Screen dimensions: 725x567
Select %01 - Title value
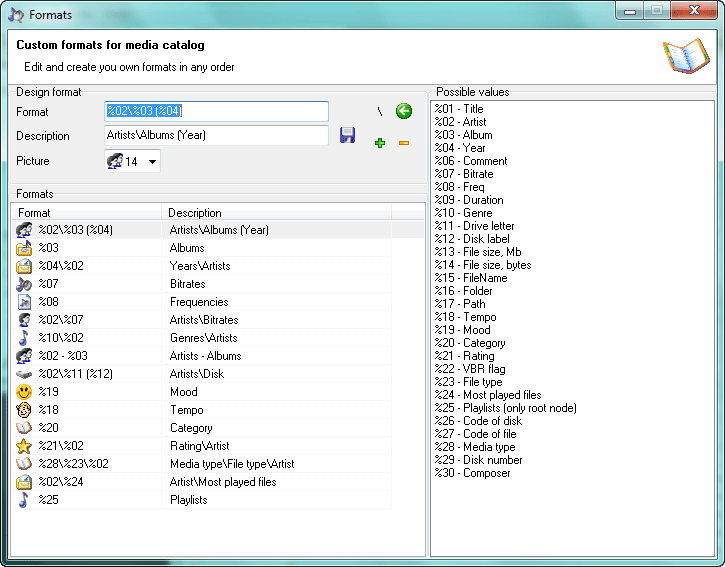459,109
